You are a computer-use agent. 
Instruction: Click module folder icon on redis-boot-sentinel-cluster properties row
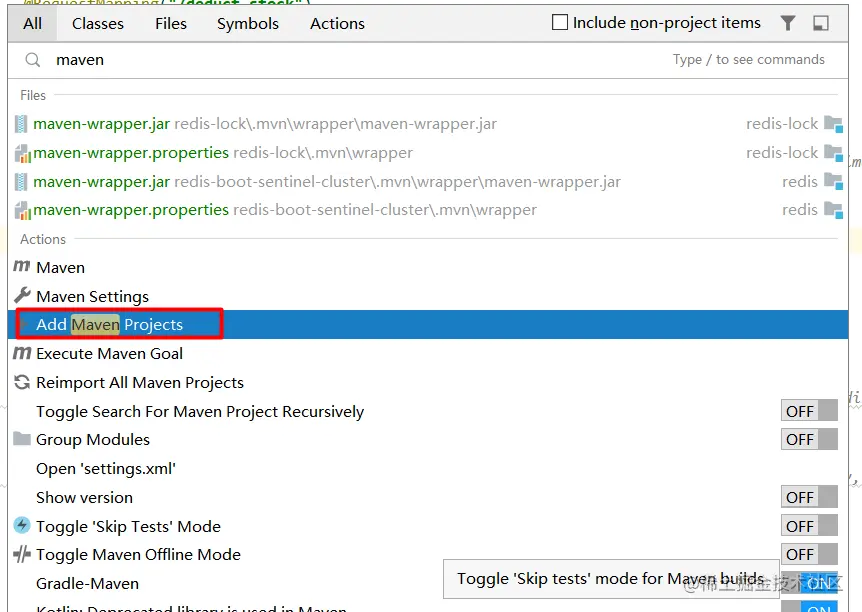tap(833, 211)
